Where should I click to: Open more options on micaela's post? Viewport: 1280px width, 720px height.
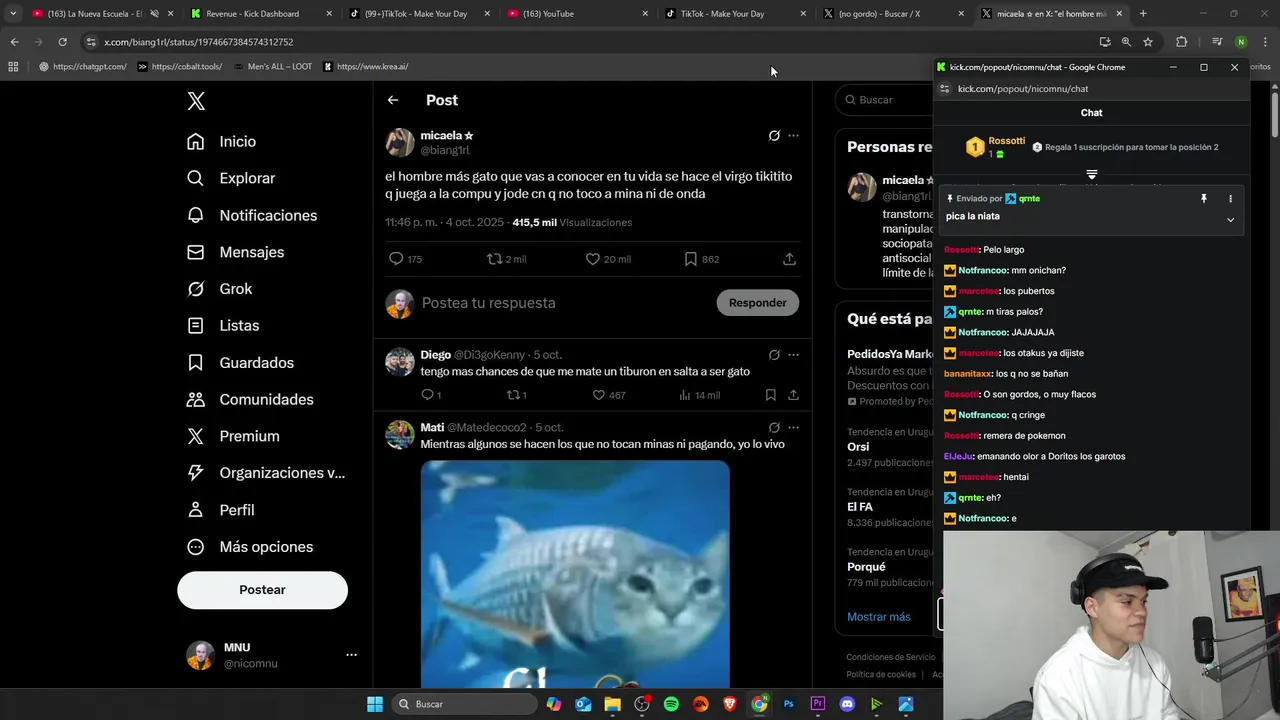793,136
